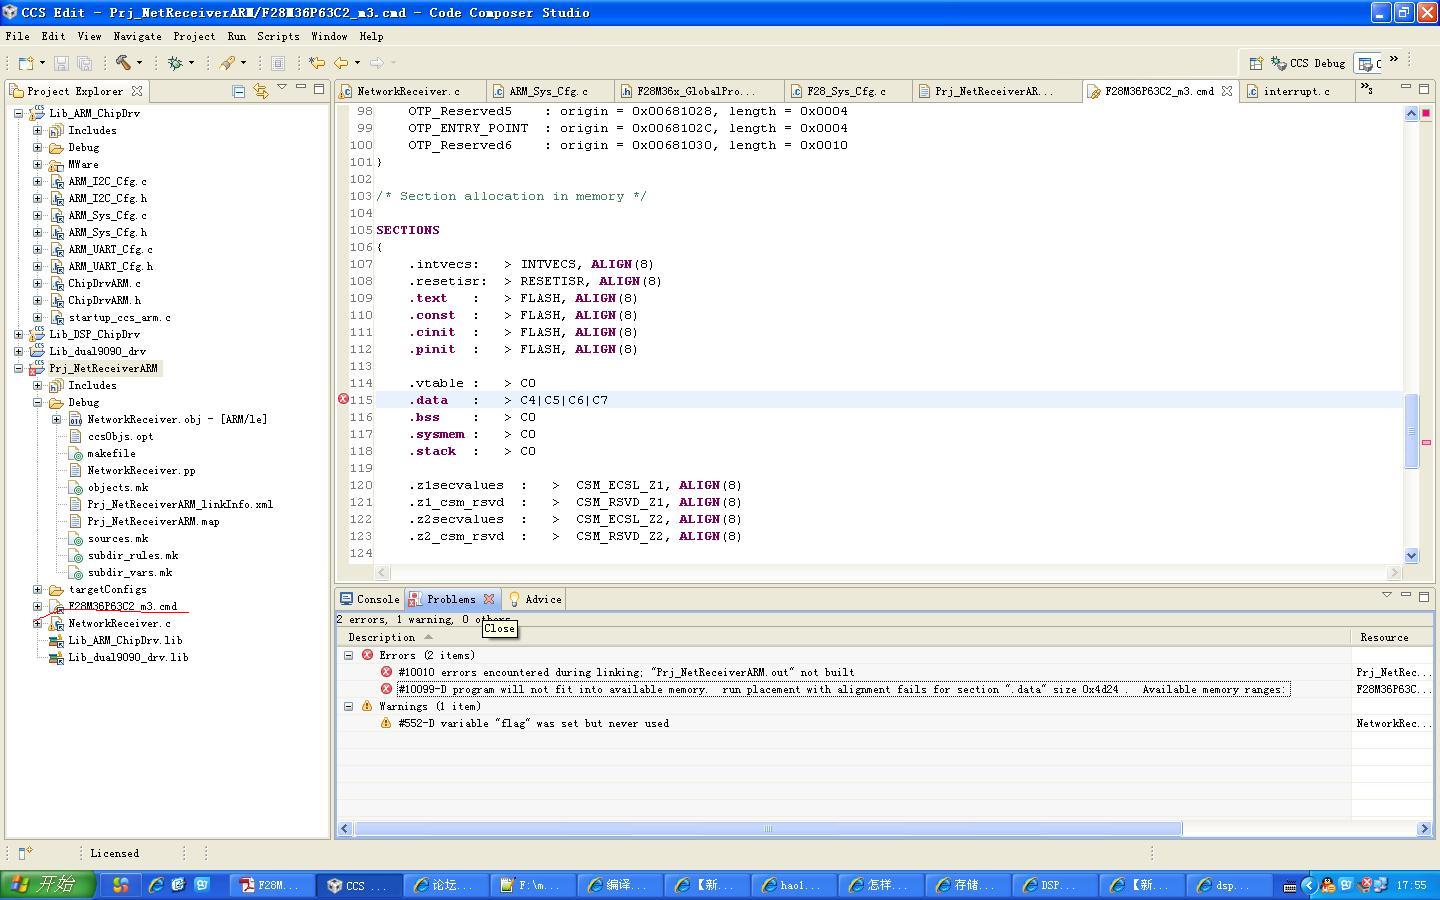The width and height of the screenshot is (1440, 900).
Task: Switch to the Console tab
Action: [x=370, y=599]
